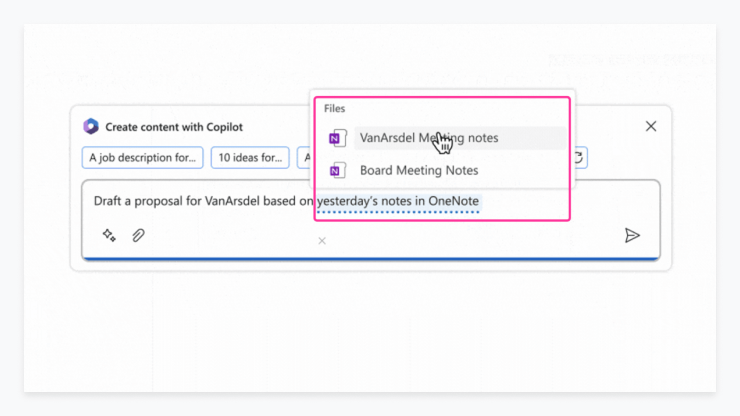Click the small gray x below the file popup
The height and width of the screenshot is (416, 740).
coord(322,241)
